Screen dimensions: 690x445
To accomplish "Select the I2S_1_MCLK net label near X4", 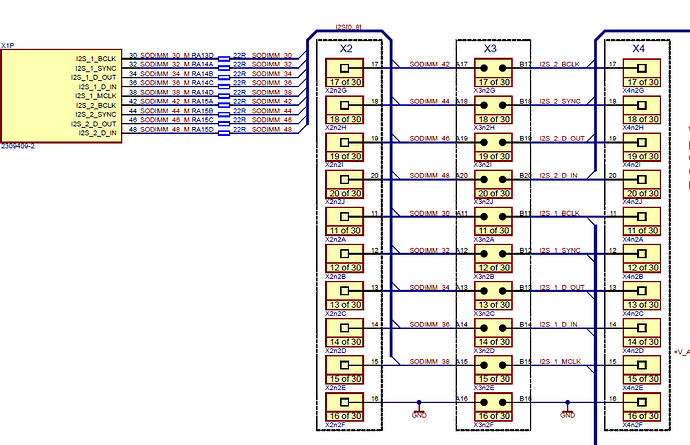I will click(560, 361).
